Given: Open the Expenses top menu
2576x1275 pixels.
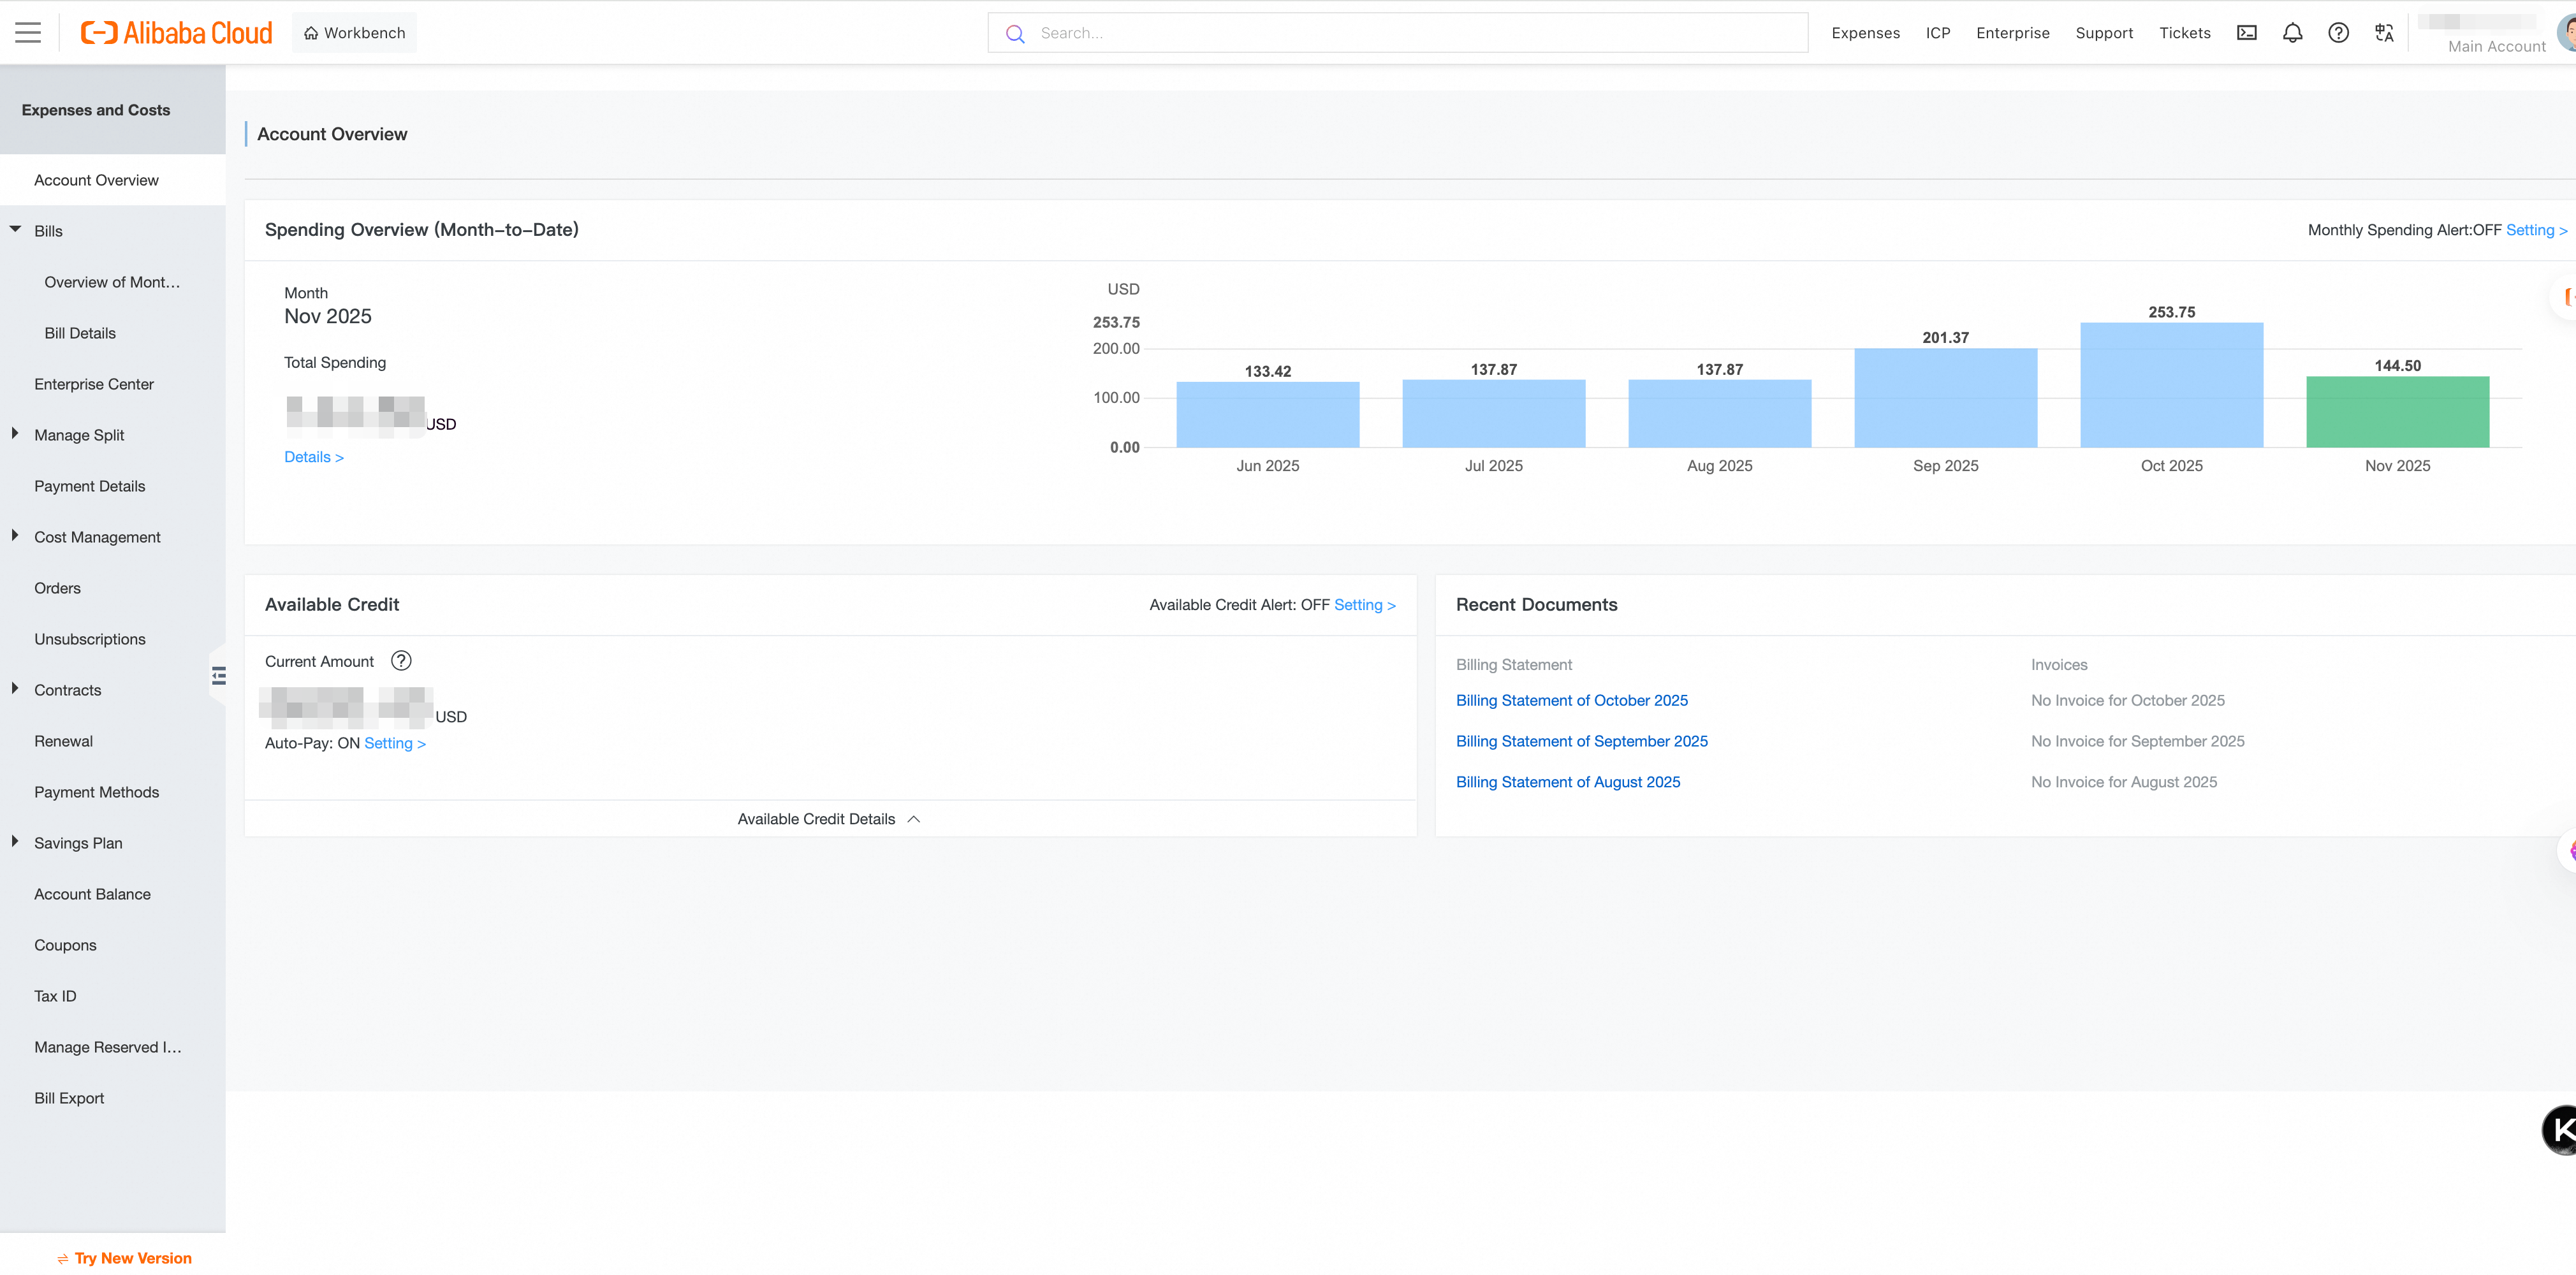Looking at the screenshot, I should 1865,33.
